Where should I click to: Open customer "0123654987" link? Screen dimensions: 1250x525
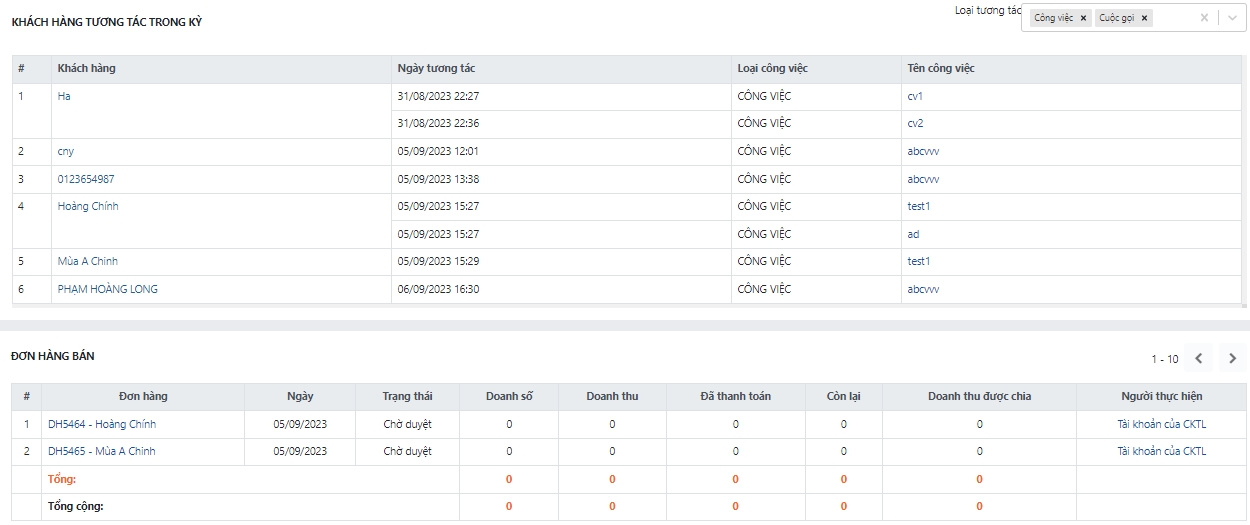[x=86, y=179]
